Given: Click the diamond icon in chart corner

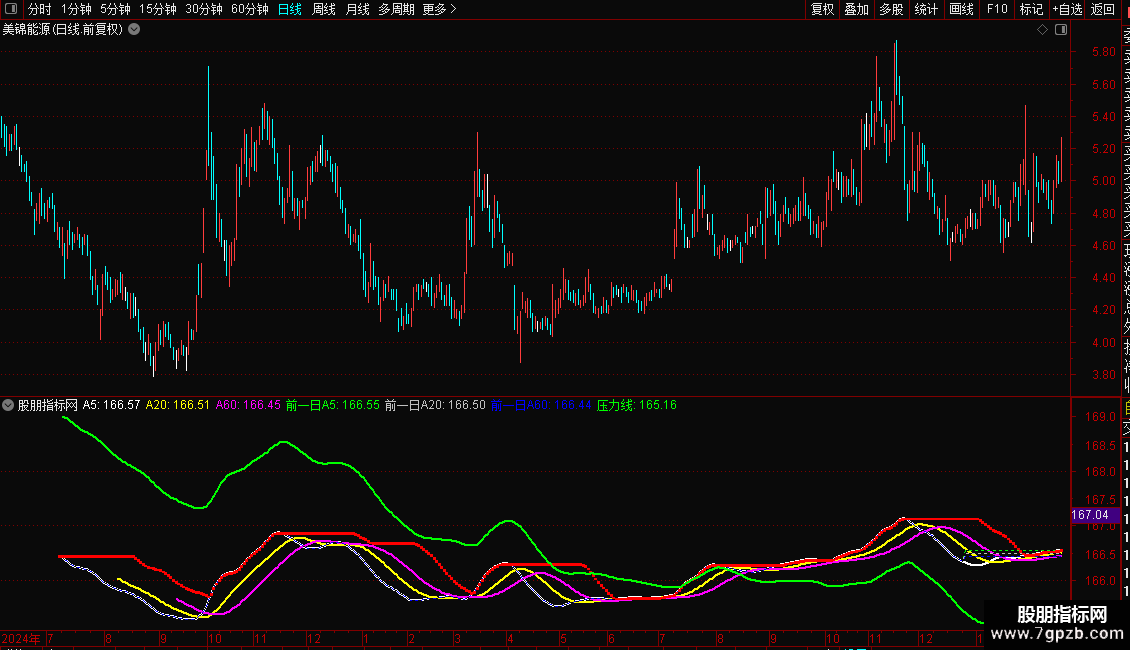Looking at the screenshot, I should click(x=1042, y=30).
